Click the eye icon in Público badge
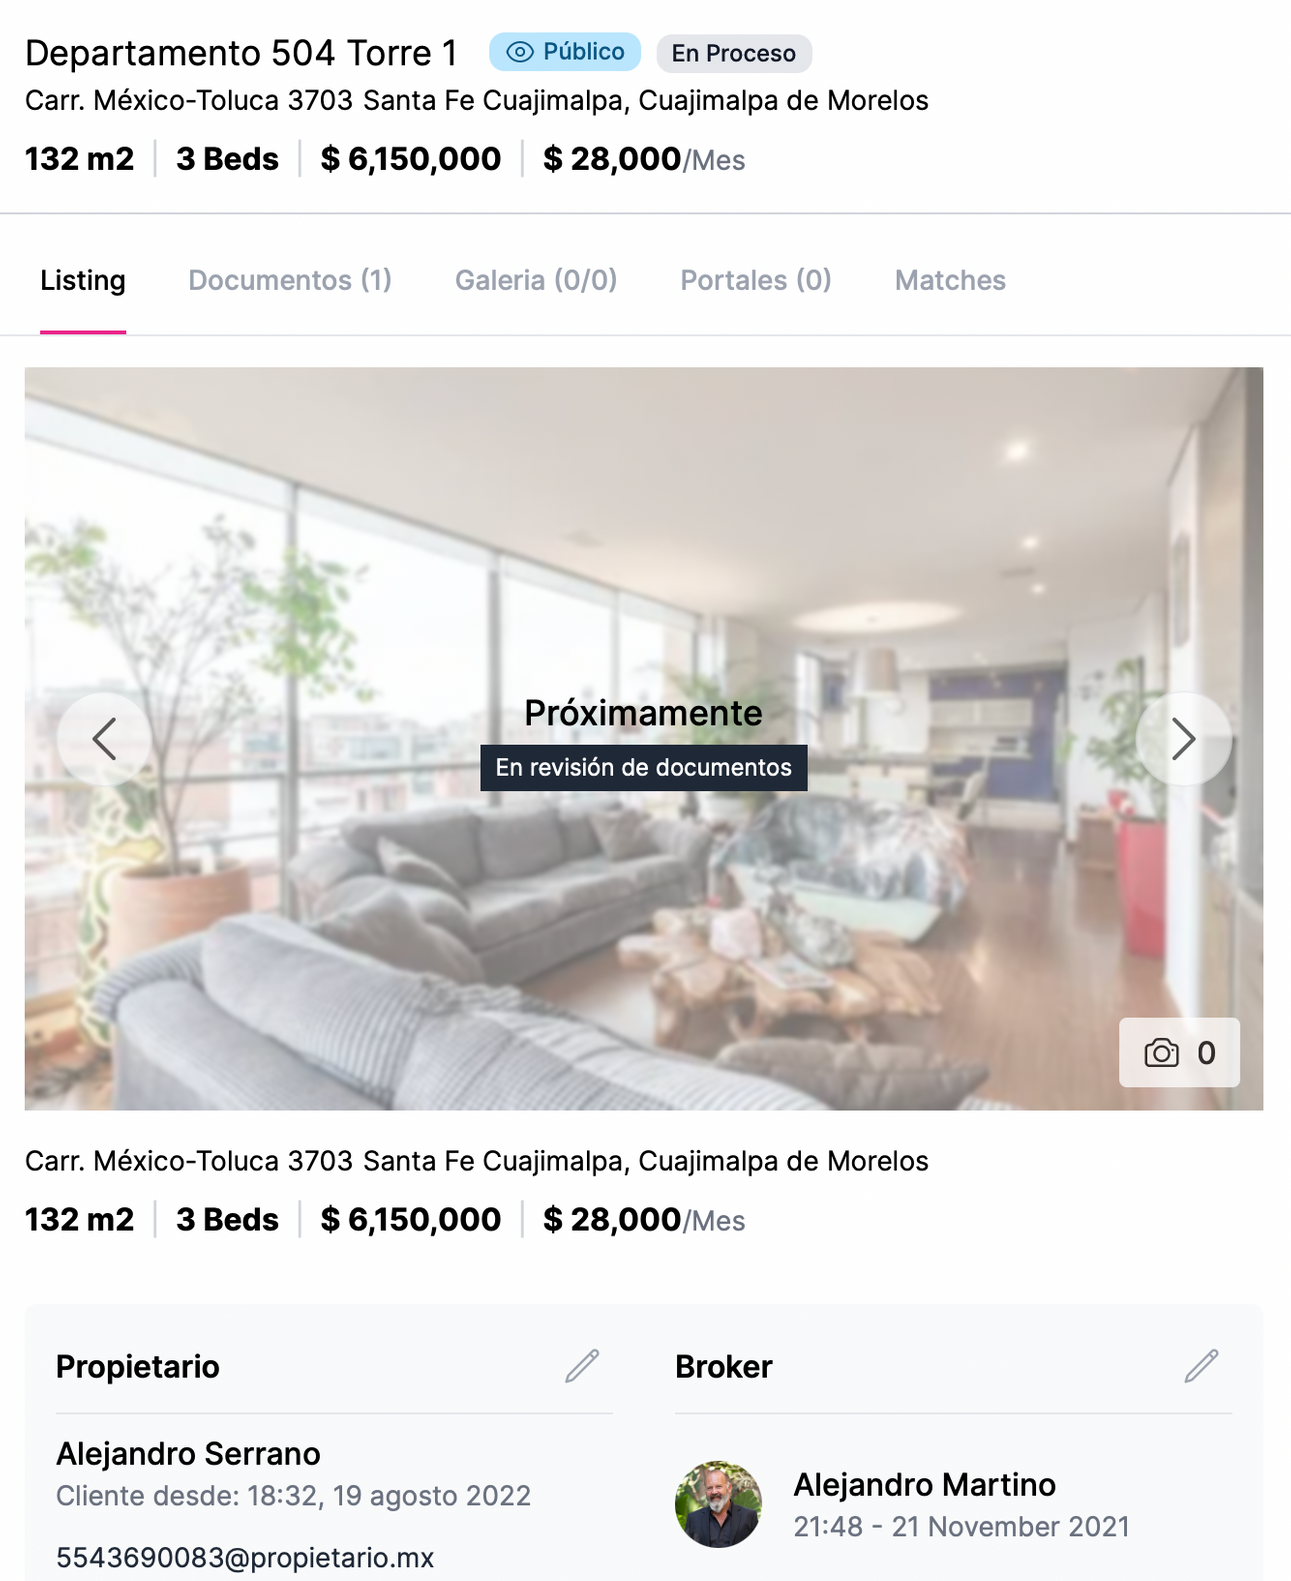Image resolution: width=1291 pixels, height=1581 pixels. 520,52
